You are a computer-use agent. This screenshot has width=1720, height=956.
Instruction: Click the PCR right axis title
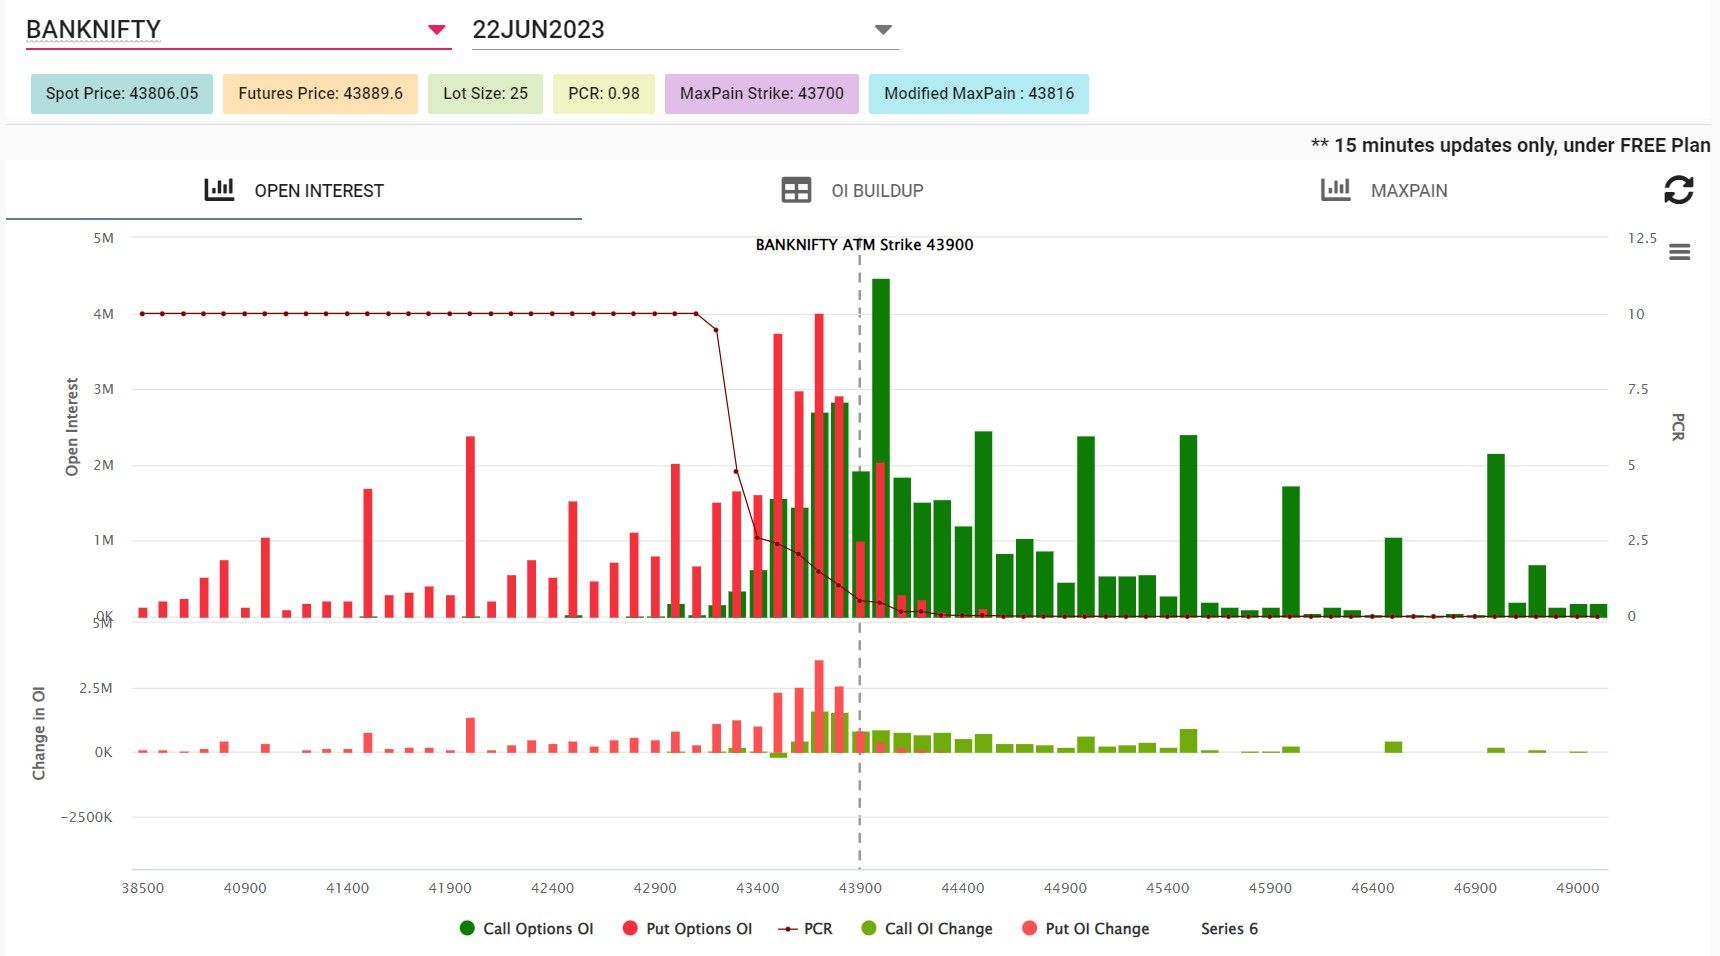(x=1678, y=427)
